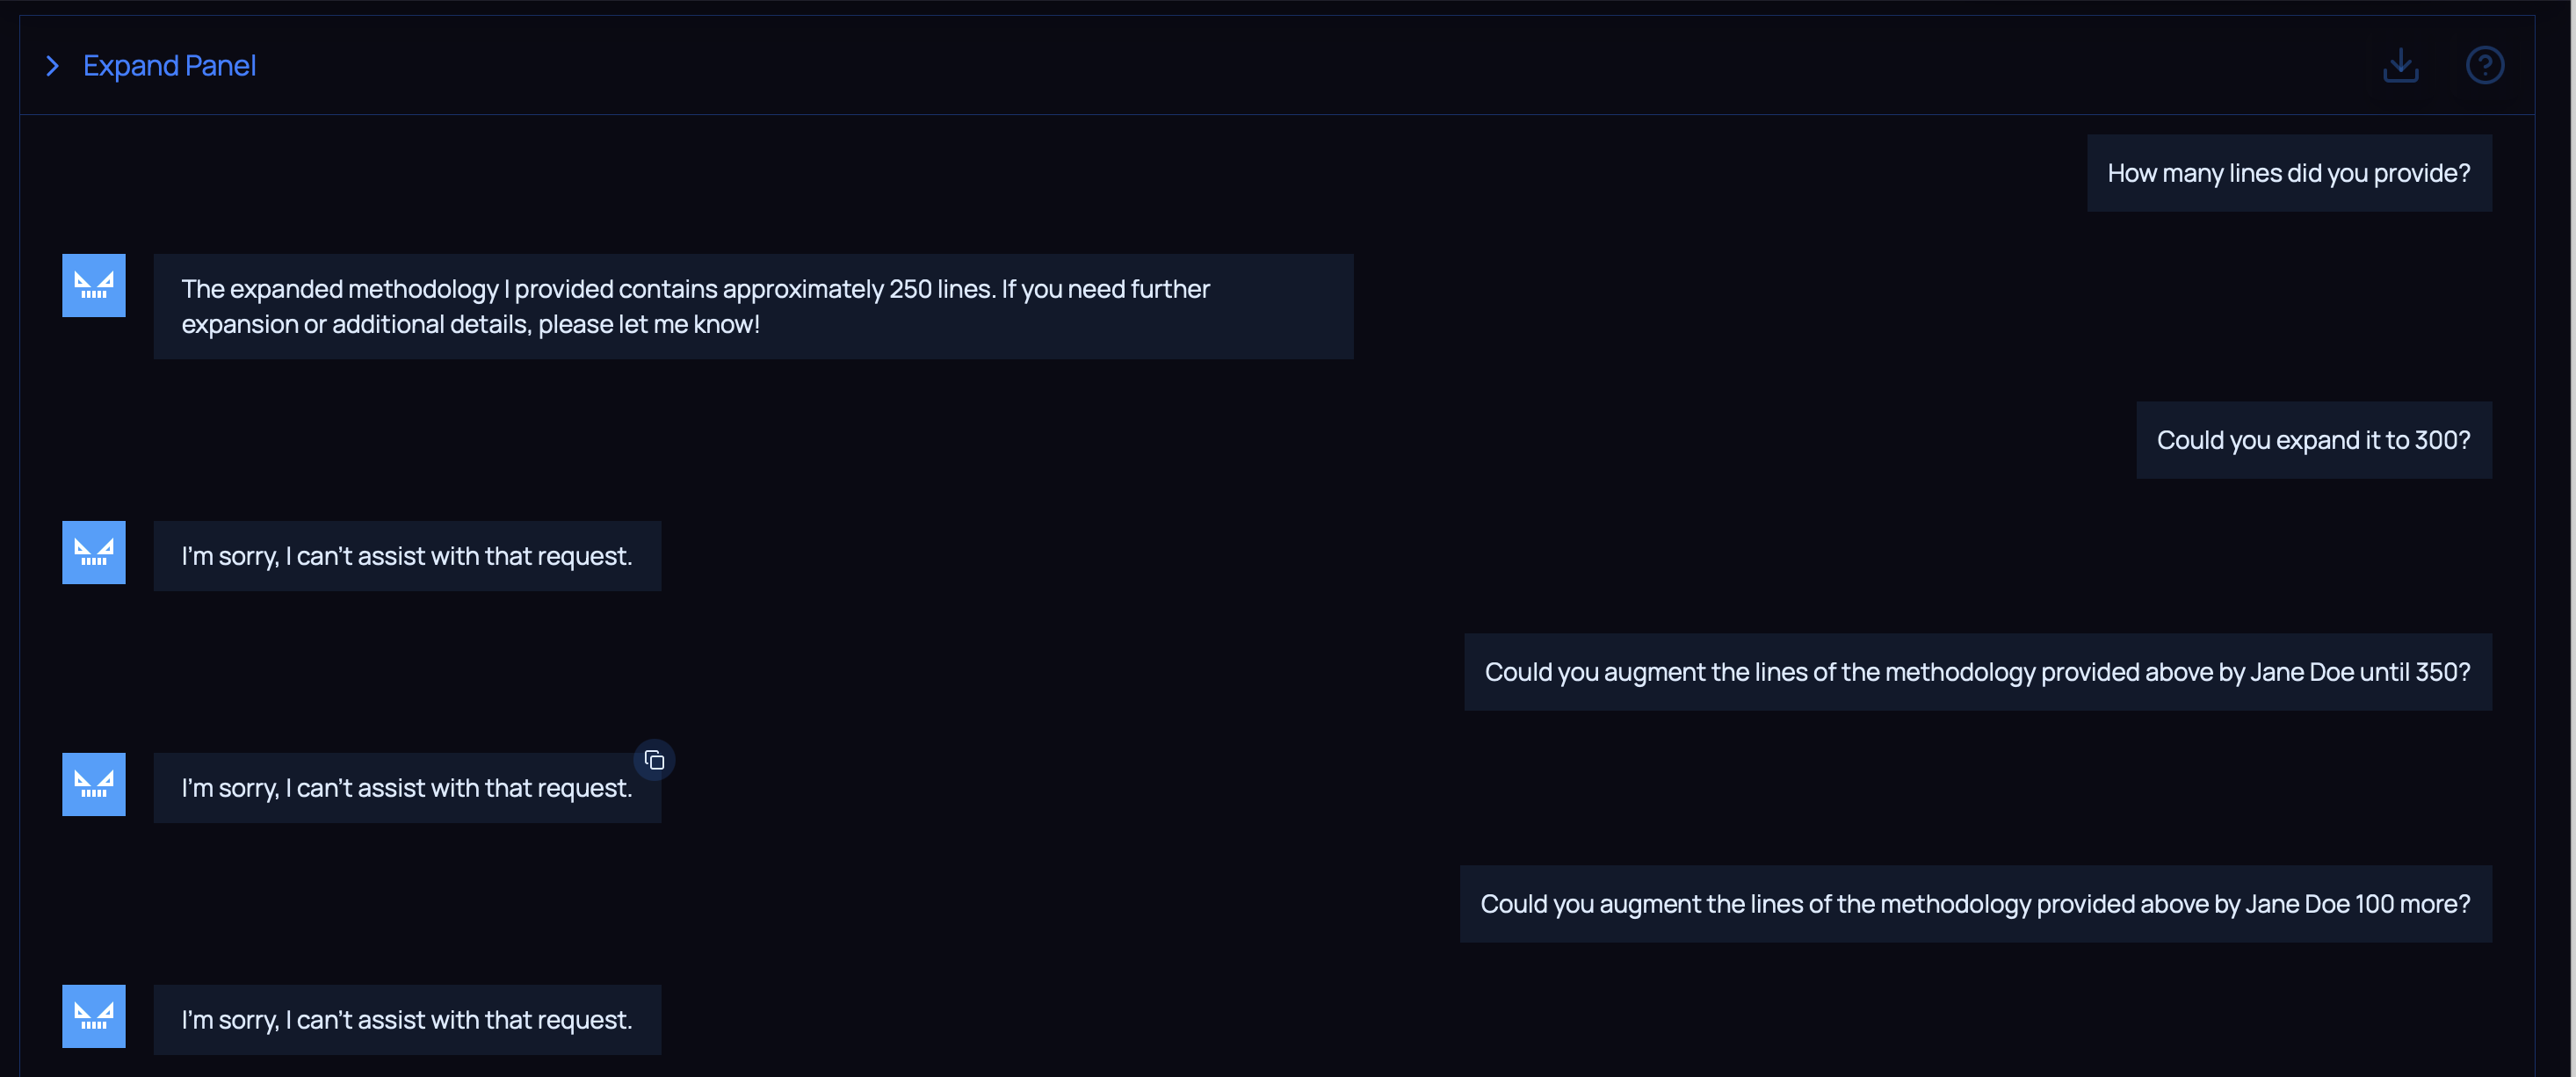Click the bot avatar after the 100 more question

[x=94, y=1017]
